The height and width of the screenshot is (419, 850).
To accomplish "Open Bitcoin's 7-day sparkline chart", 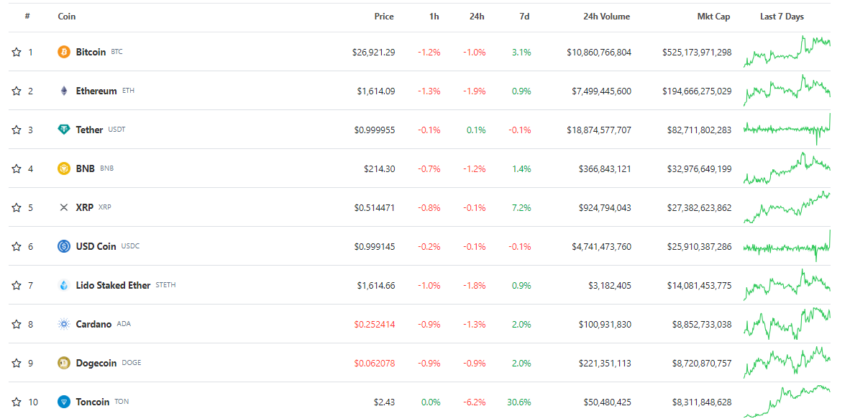I will pos(787,51).
